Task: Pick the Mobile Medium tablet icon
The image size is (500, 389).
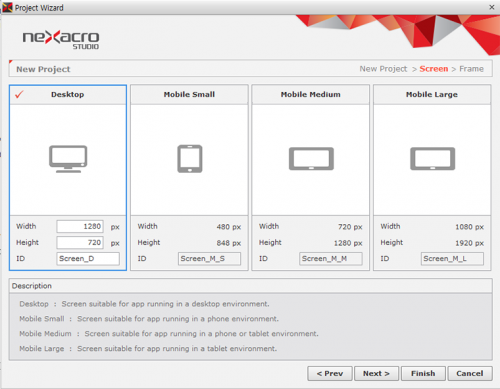Action: point(311,159)
